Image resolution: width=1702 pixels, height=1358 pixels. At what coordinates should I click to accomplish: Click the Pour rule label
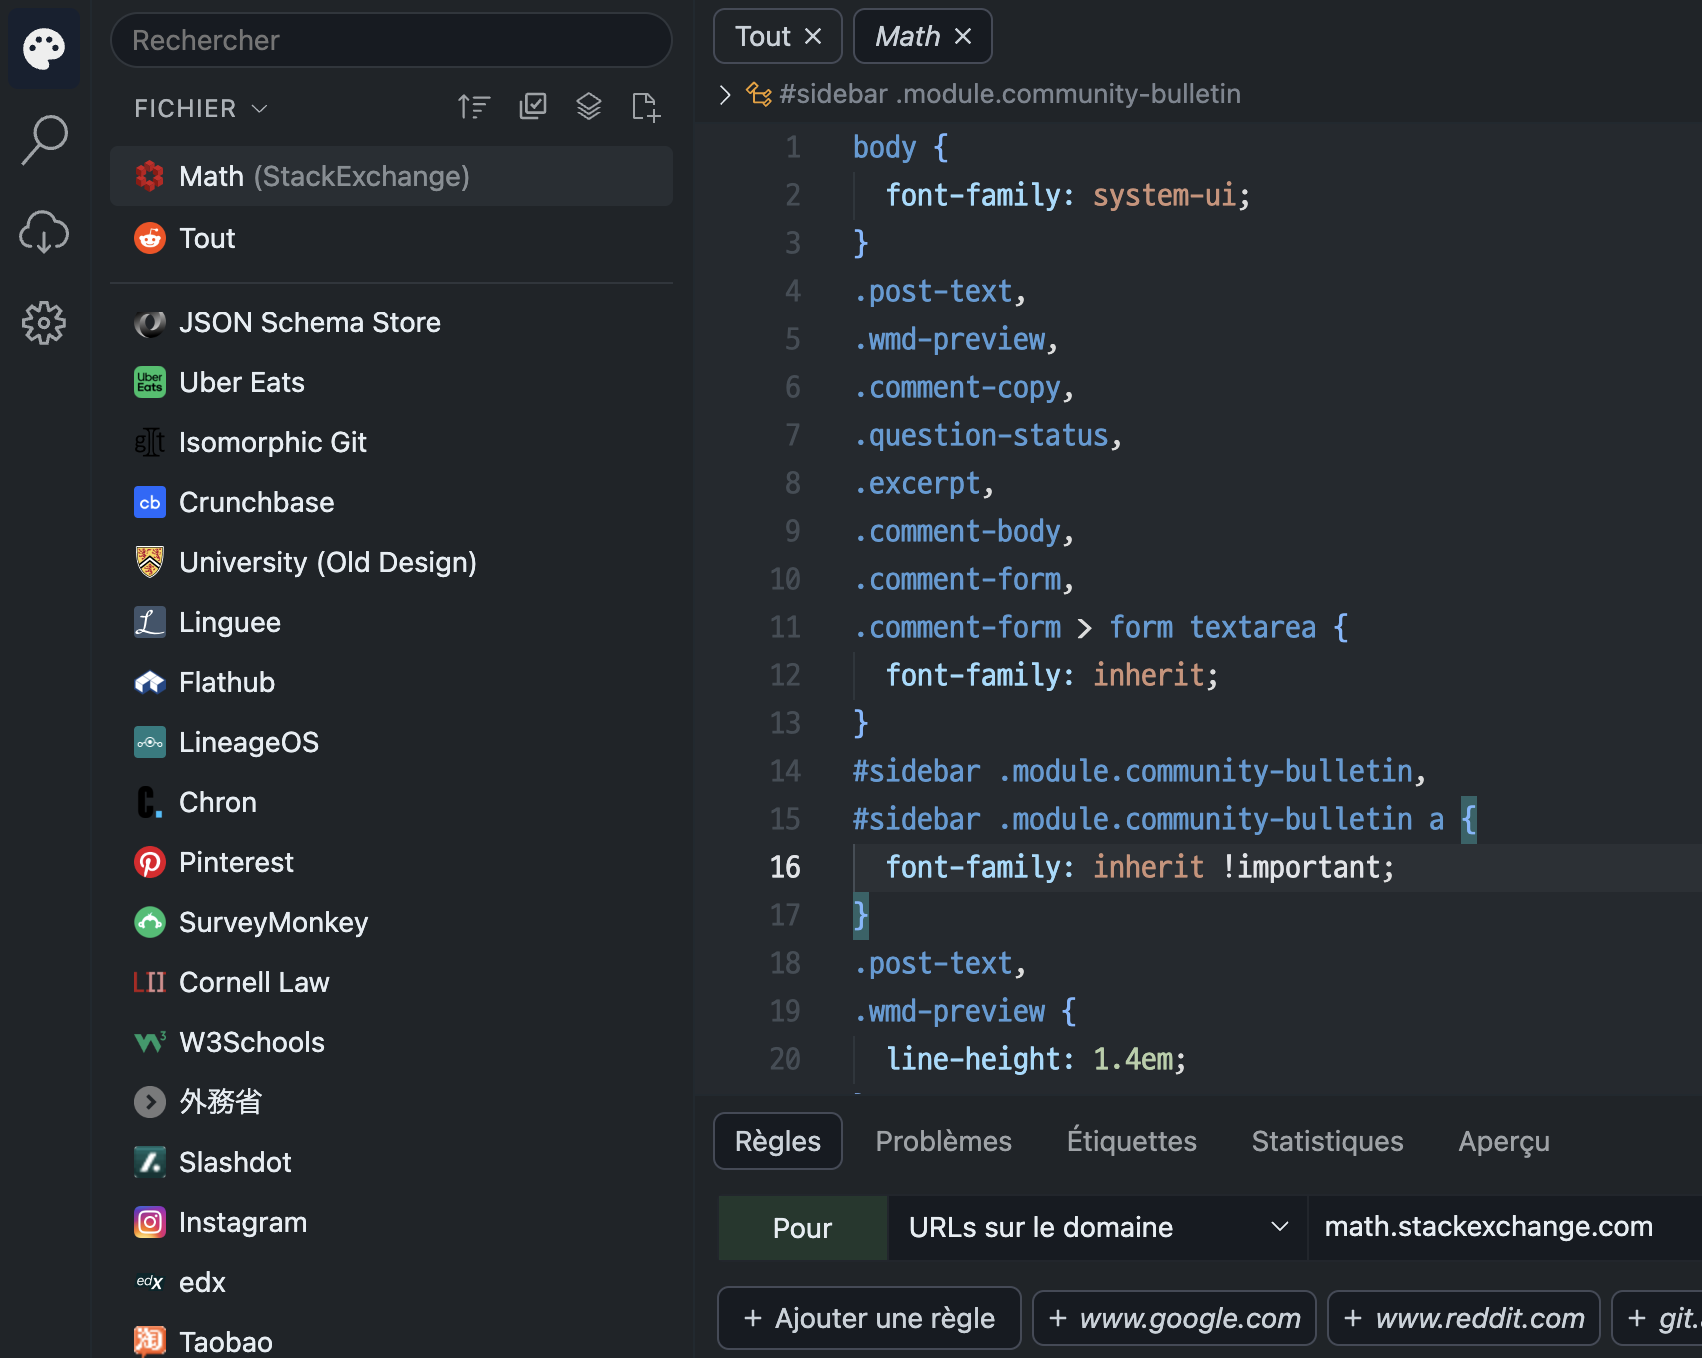pyautogui.click(x=802, y=1228)
